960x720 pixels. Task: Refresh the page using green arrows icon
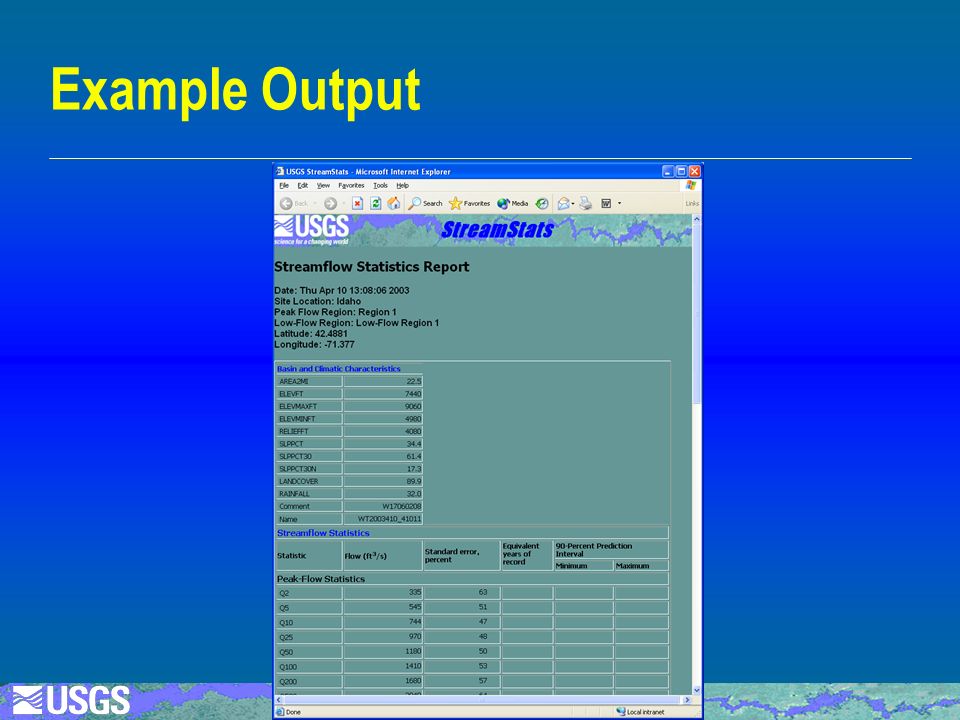[x=375, y=203]
